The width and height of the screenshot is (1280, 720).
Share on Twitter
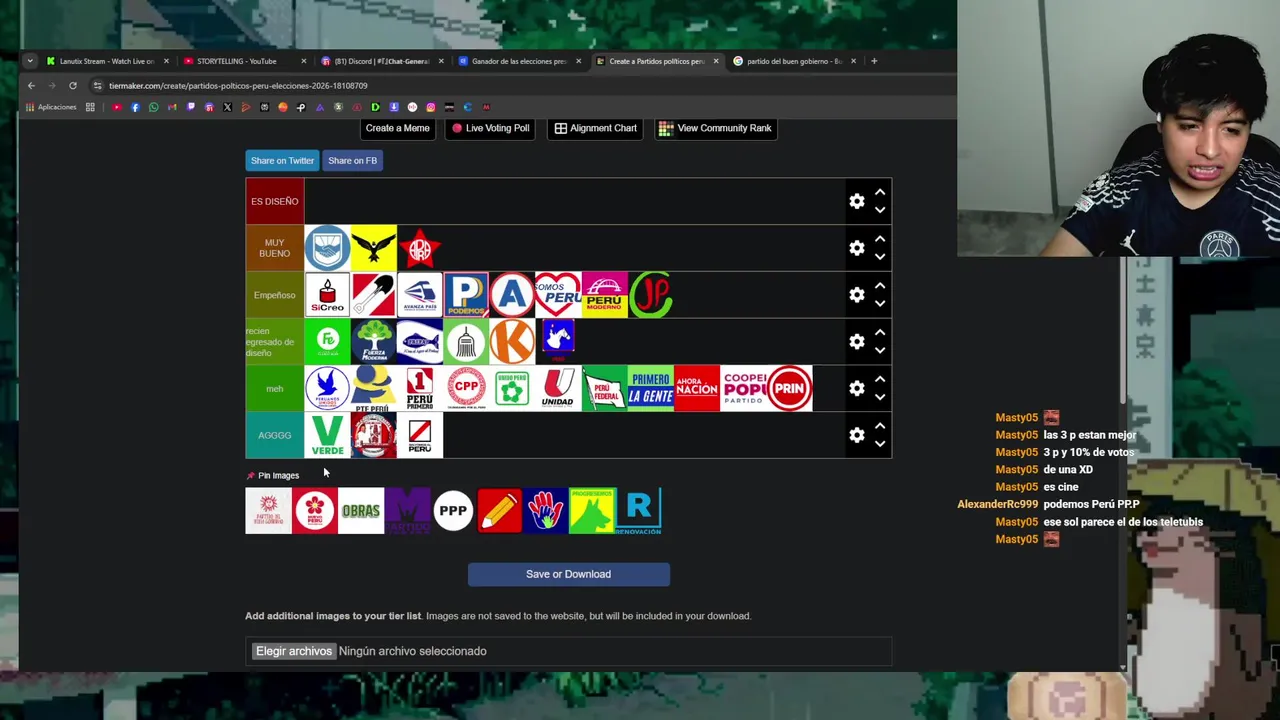282,160
